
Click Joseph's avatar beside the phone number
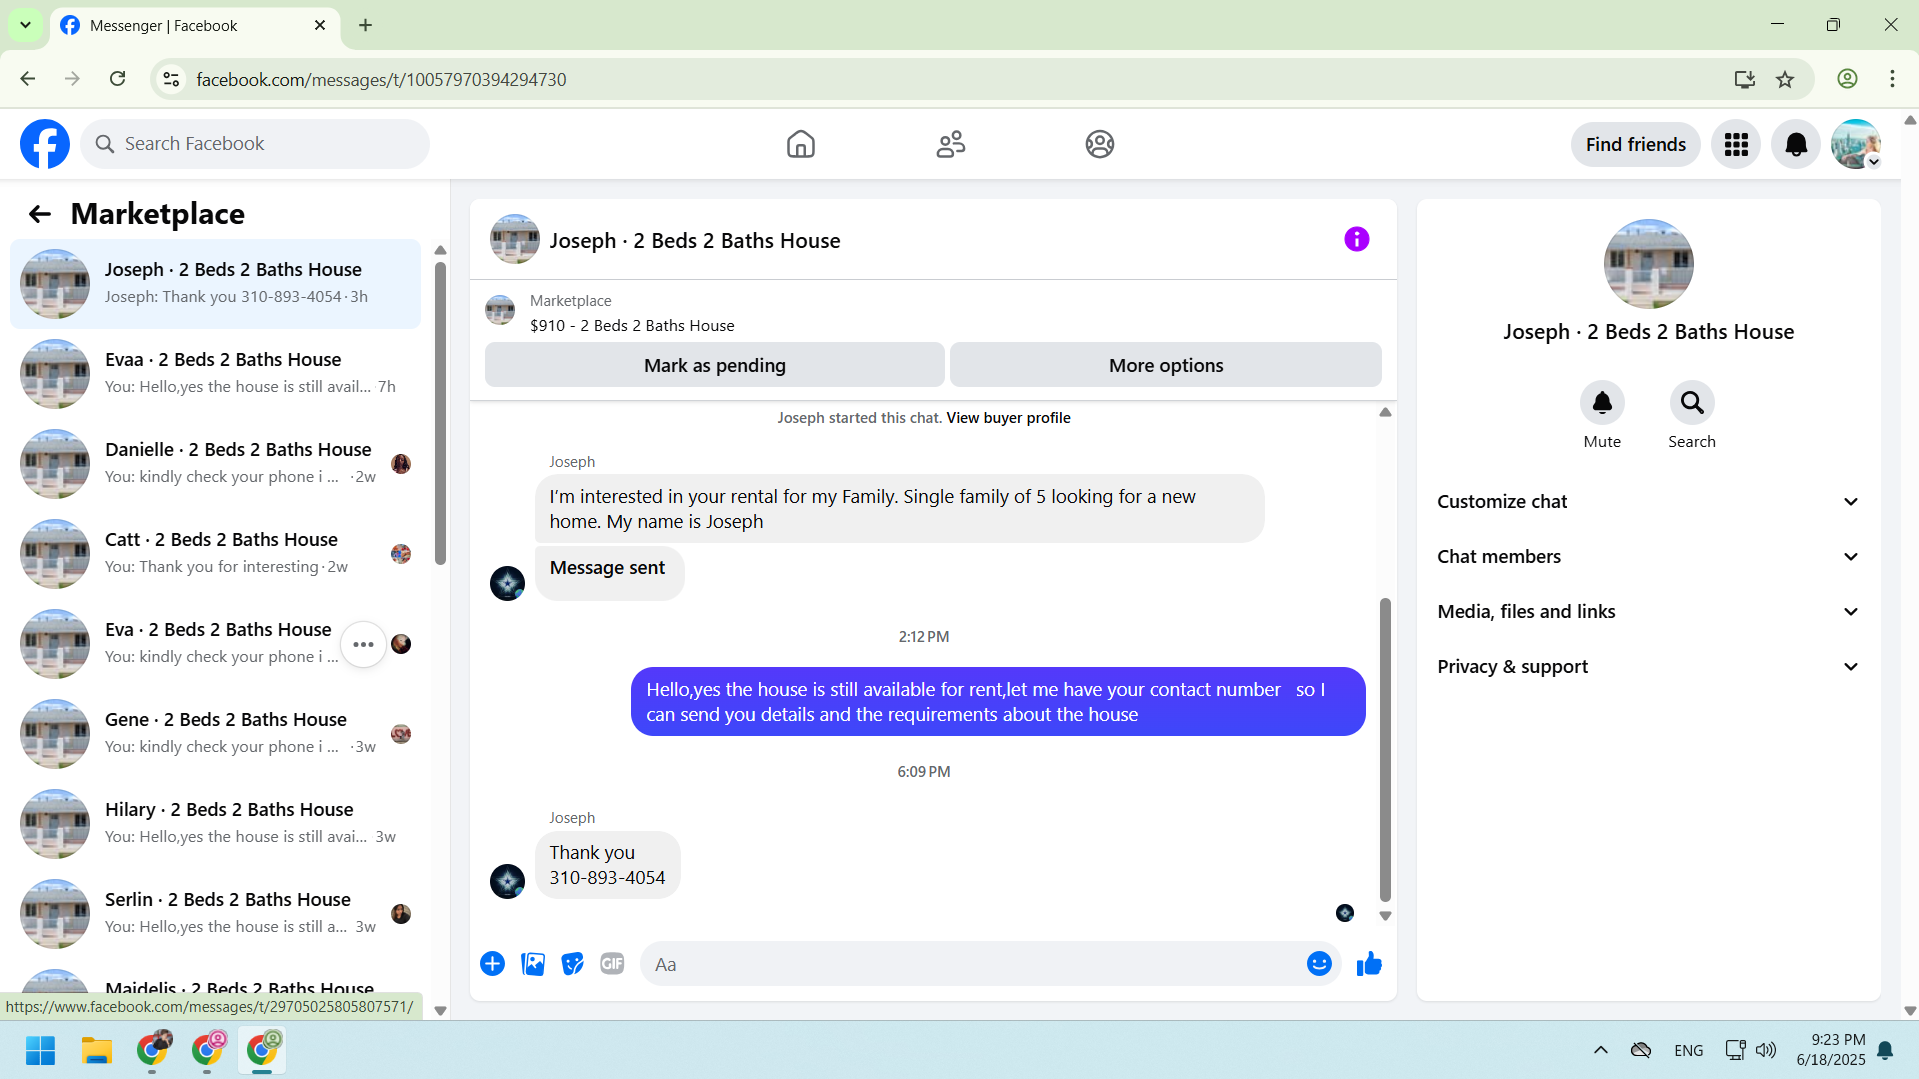tap(507, 881)
